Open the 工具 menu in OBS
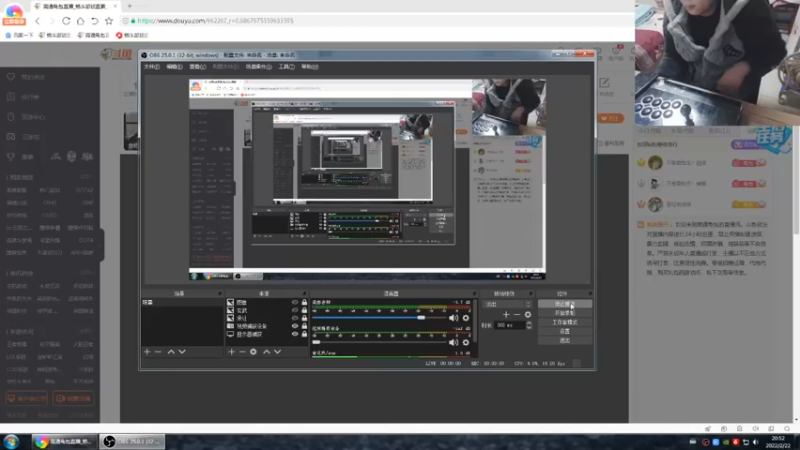The height and width of the screenshot is (450, 800). pyautogui.click(x=286, y=67)
